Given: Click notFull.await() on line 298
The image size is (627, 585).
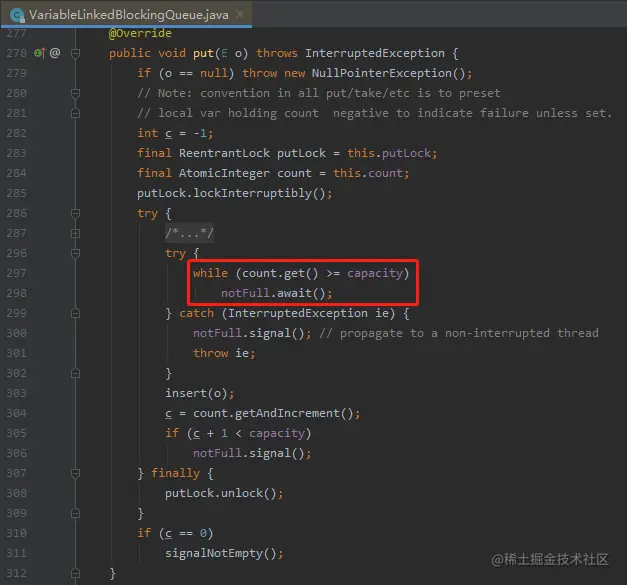Looking at the screenshot, I should click(276, 293).
